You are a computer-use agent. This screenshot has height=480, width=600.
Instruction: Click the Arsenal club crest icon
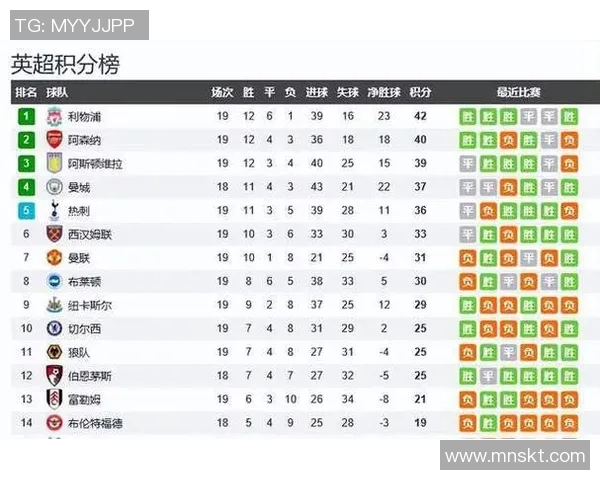point(53,140)
